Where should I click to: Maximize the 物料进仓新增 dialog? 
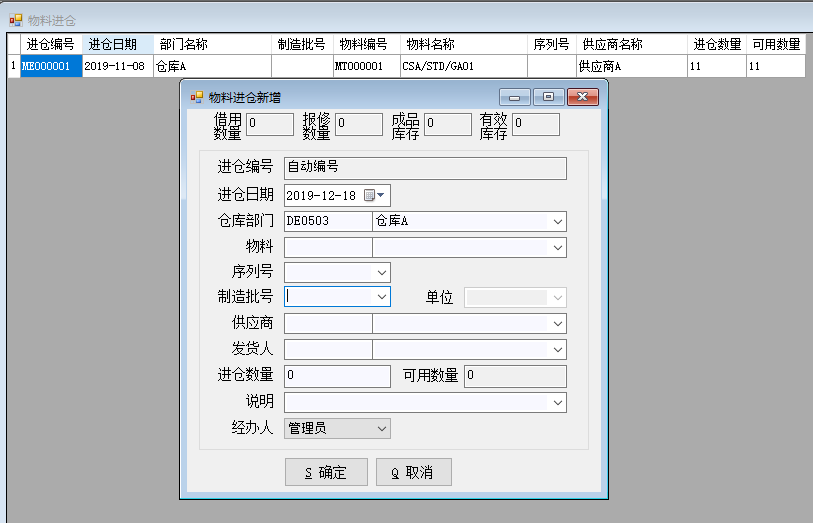pos(548,97)
